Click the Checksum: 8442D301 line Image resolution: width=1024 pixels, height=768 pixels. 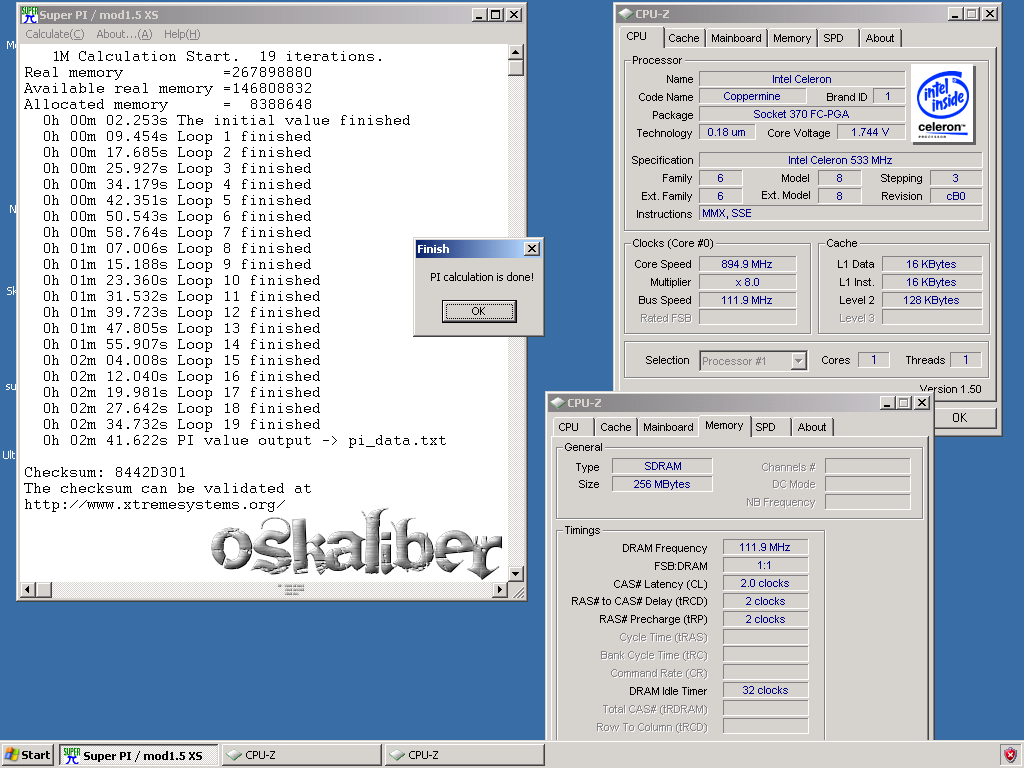[x=104, y=472]
